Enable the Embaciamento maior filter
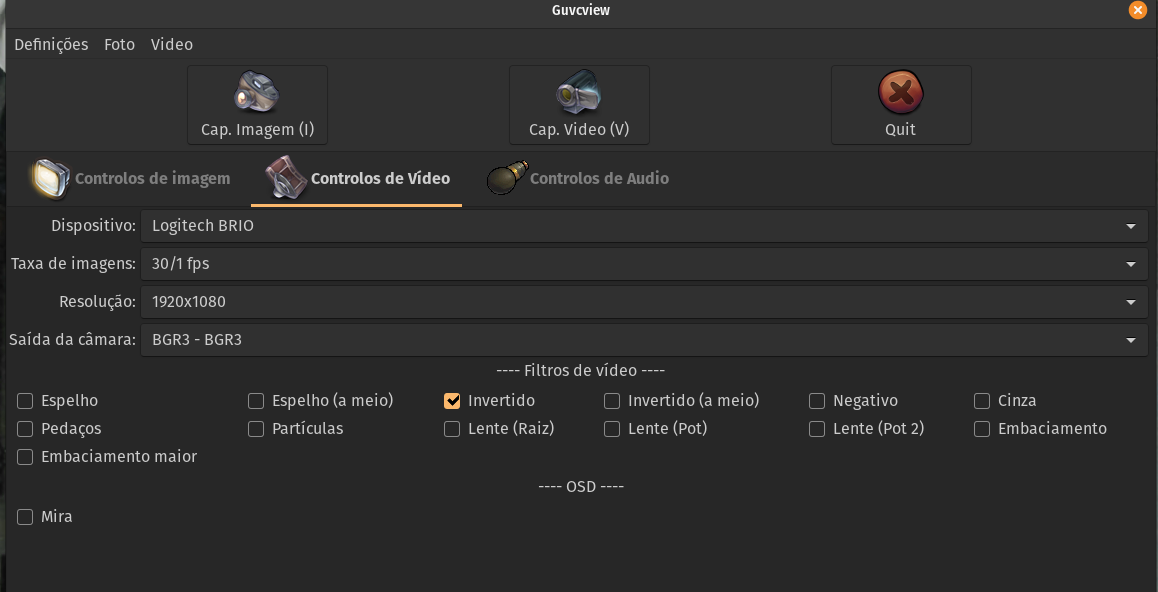The height and width of the screenshot is (592, 1158). 25,457
